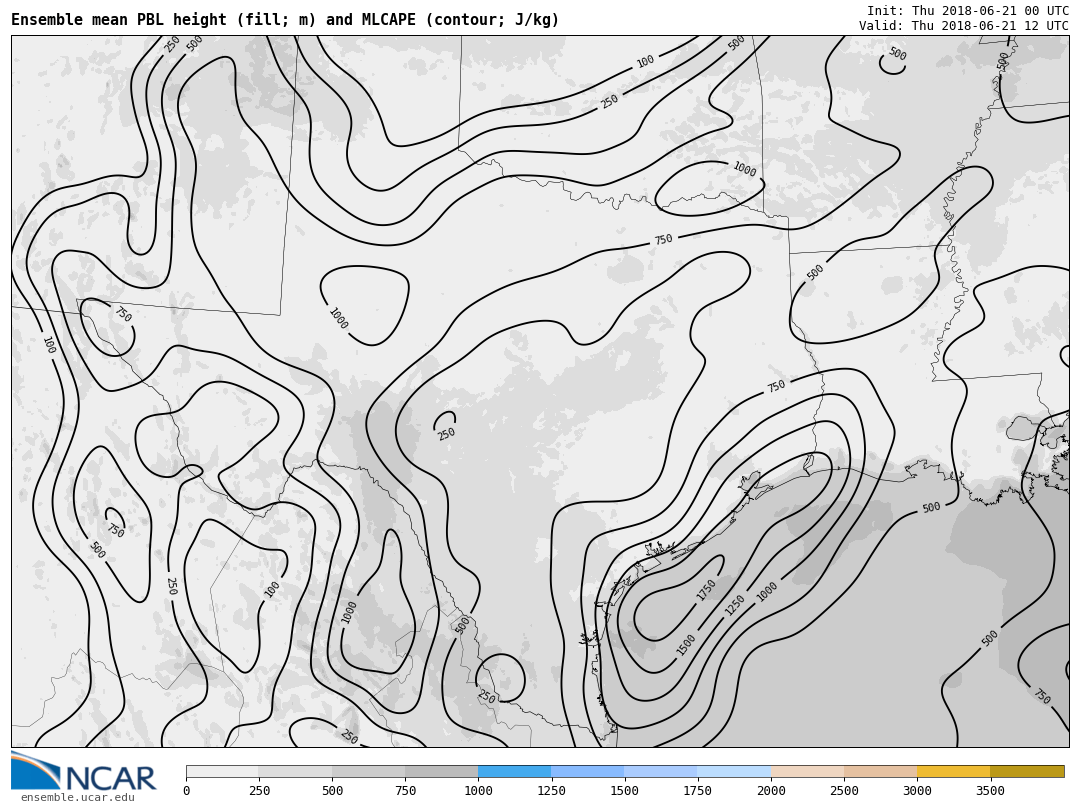The height and width of the screenshot is (810, 1080).
Task: Click the lightest blue 1750–2000 colorbar swatch
Action: [734, 772]
